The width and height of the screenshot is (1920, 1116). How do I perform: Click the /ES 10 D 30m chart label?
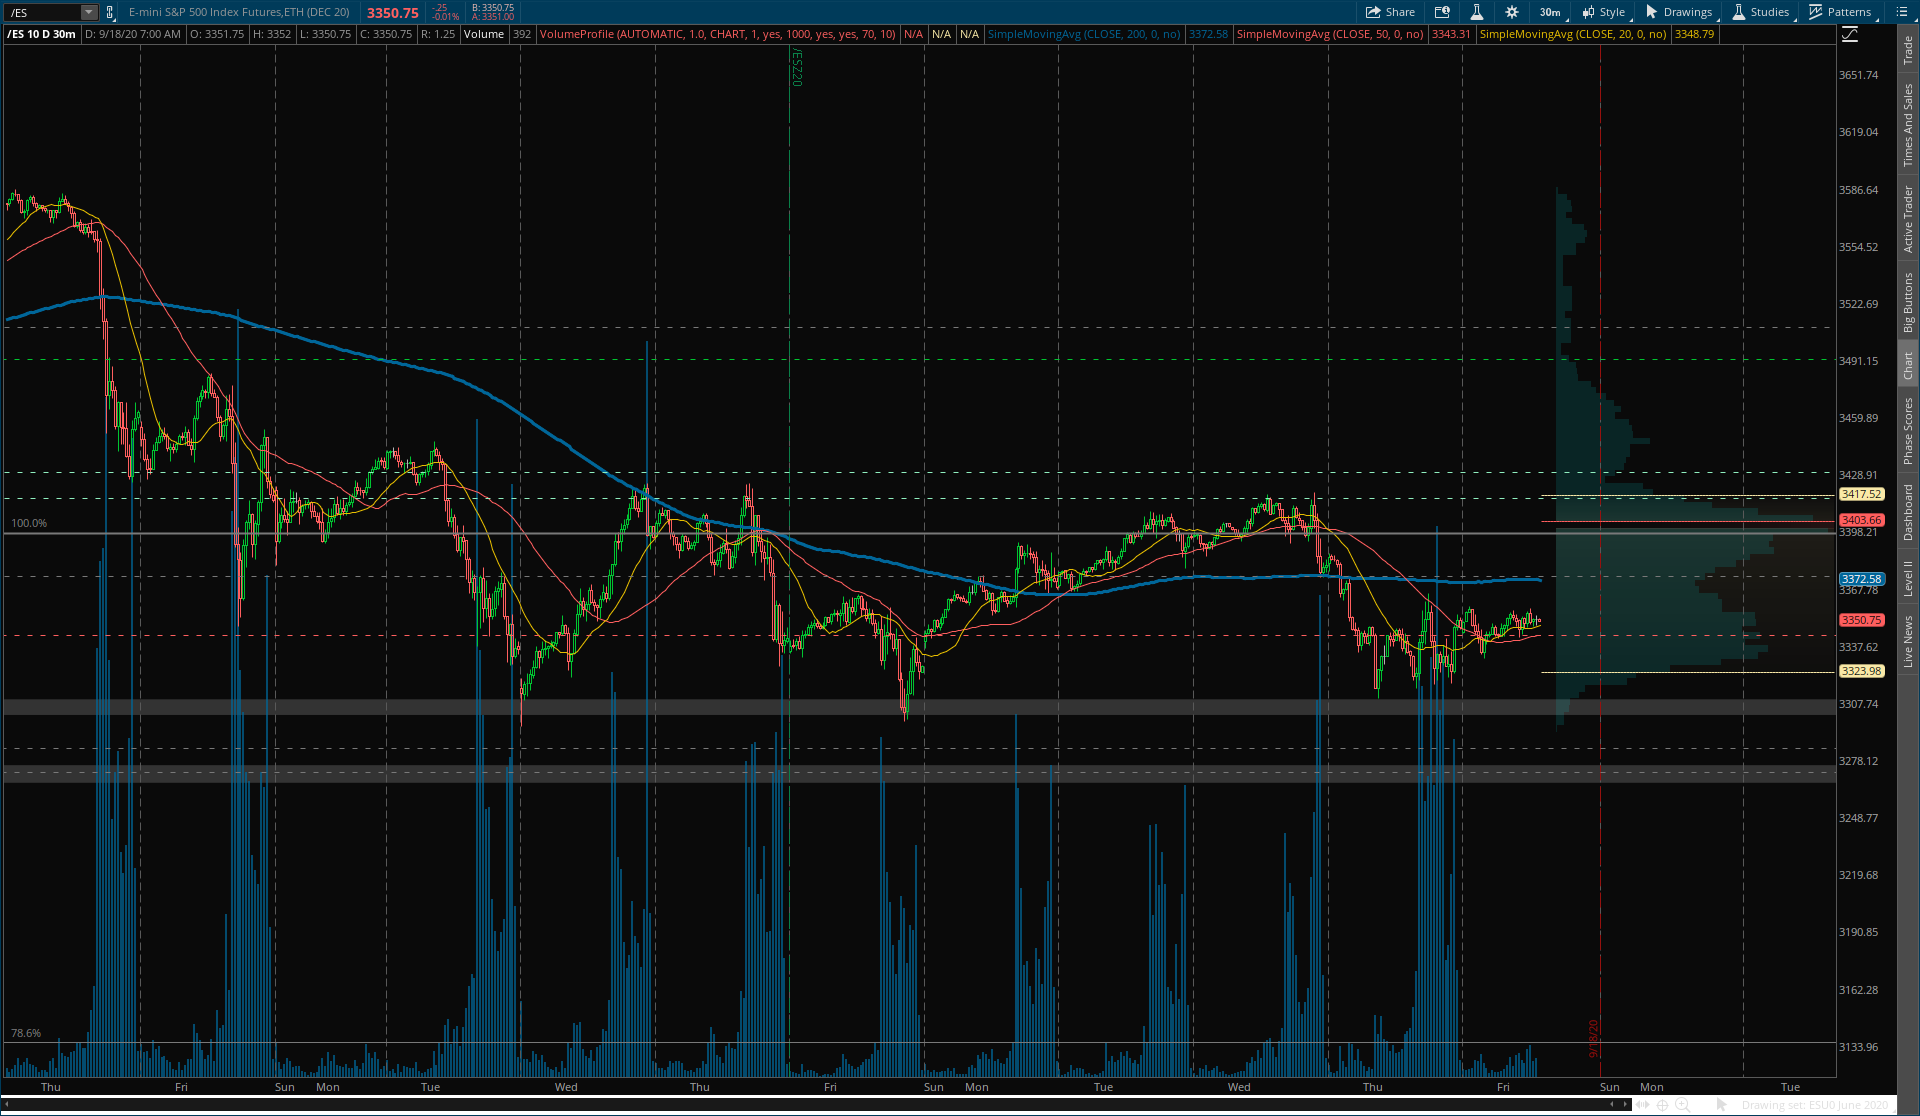pos(42,34)
